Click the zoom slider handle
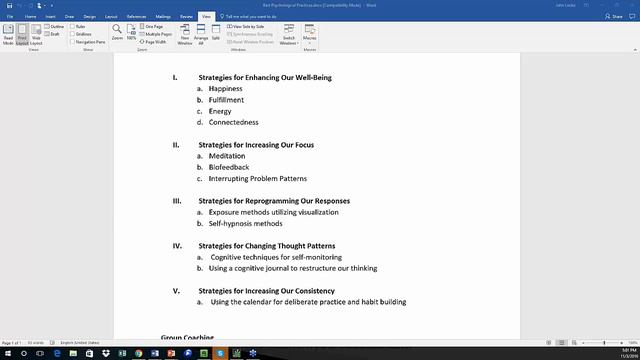 pos(604,343)
